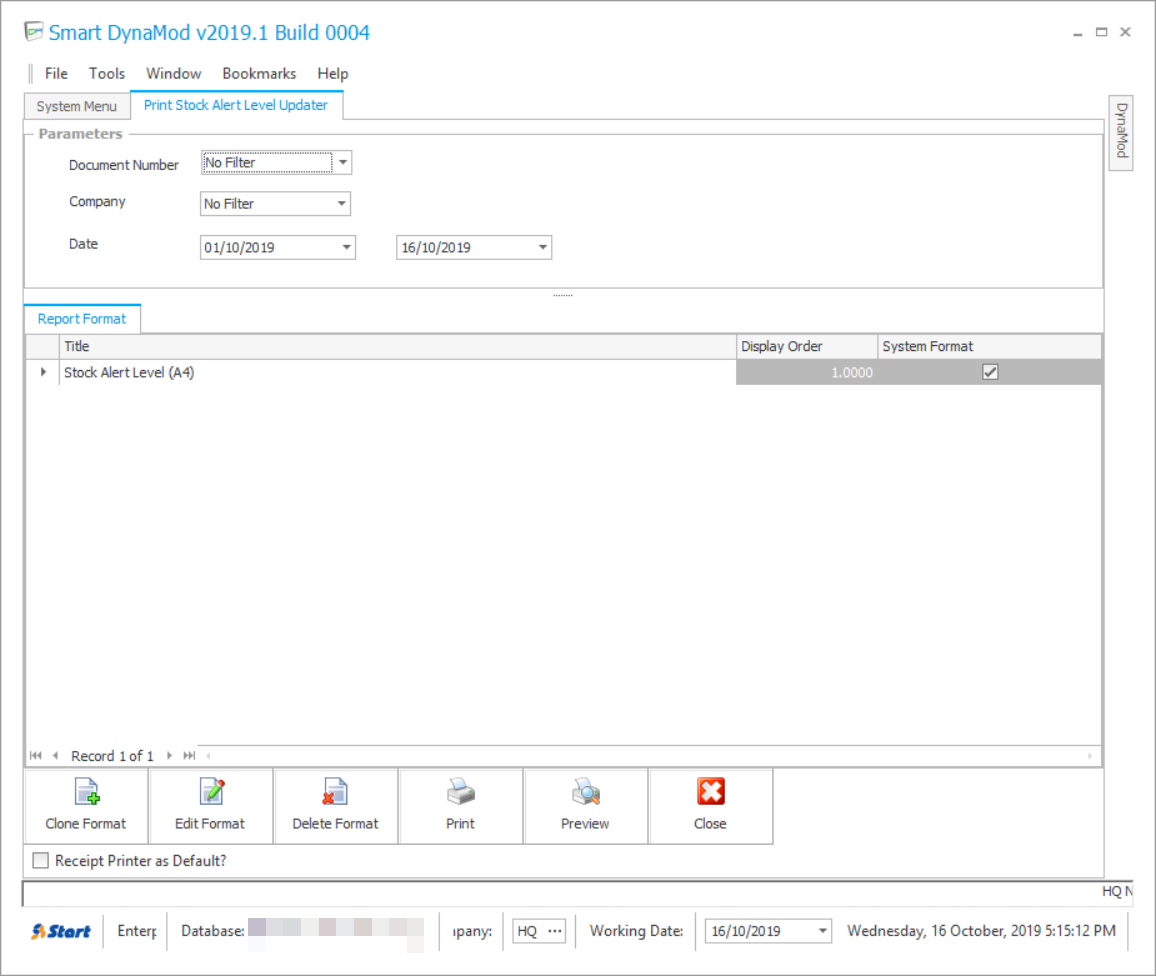
Task: Open the DynaMod vertical side panel tab
Action: pos(1121,132)
